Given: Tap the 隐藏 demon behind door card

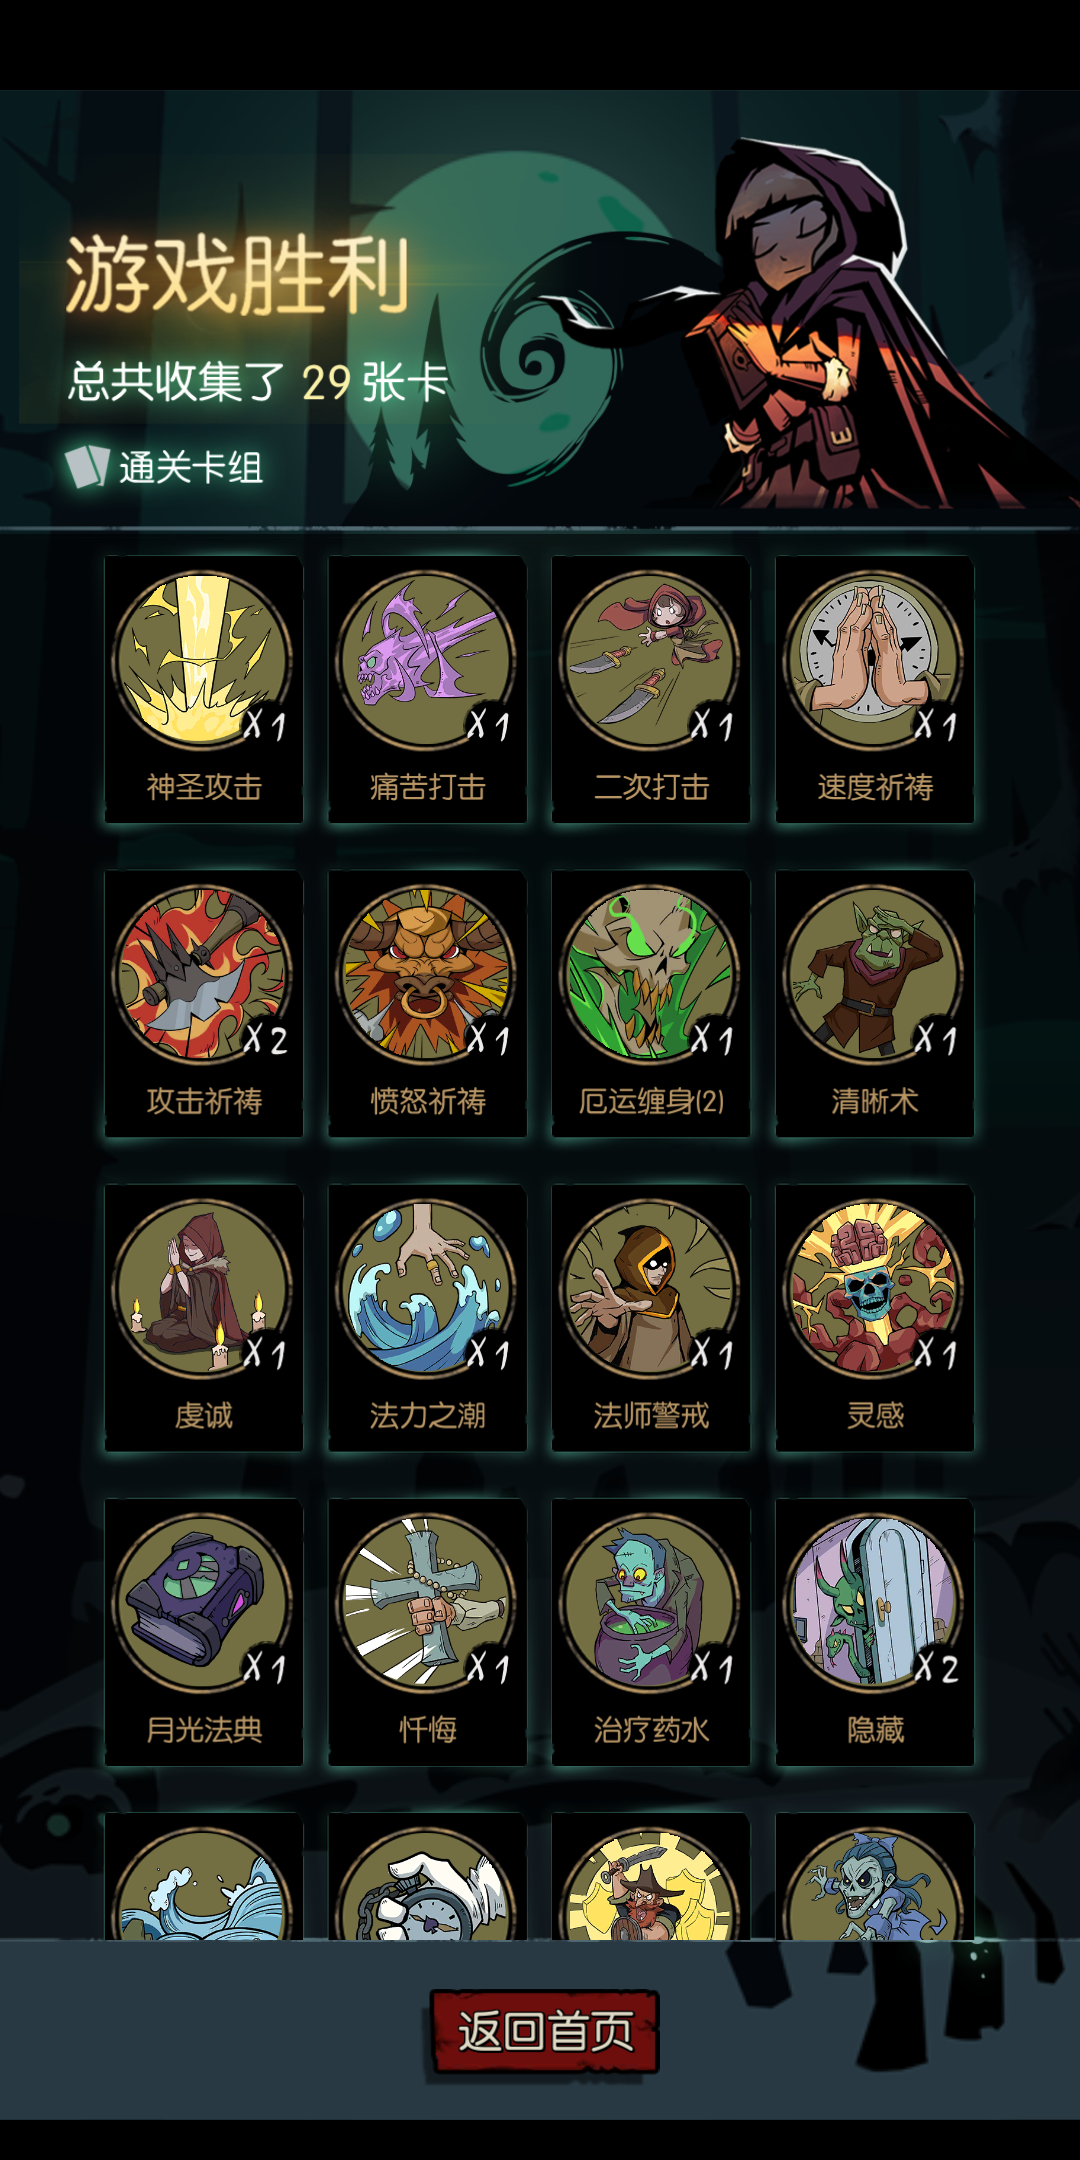Looking at the screenshot, I should coord(875,1631).
